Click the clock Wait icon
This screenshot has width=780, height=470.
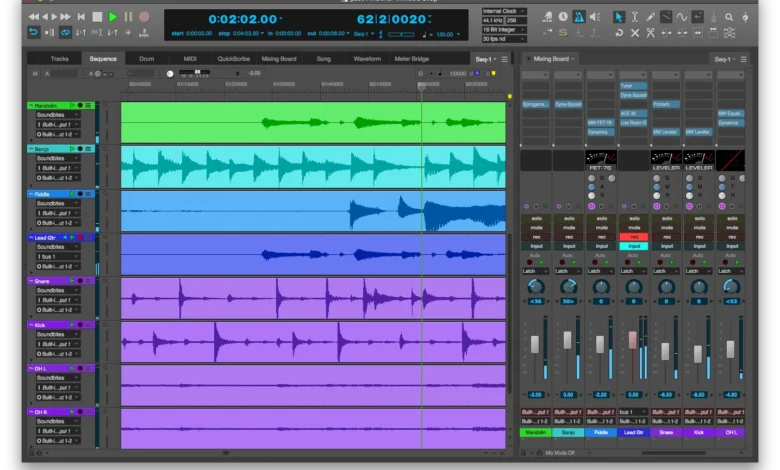pyautogui.click(x=563, y=17)
